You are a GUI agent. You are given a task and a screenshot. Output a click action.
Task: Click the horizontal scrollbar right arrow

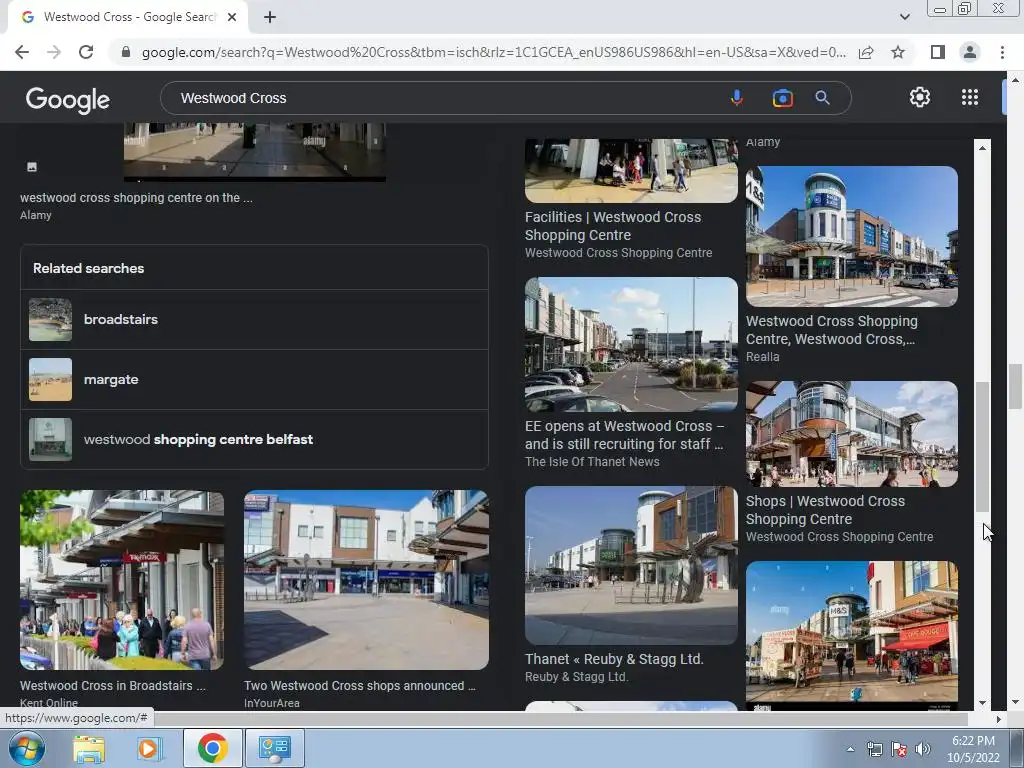pos(998,719)
